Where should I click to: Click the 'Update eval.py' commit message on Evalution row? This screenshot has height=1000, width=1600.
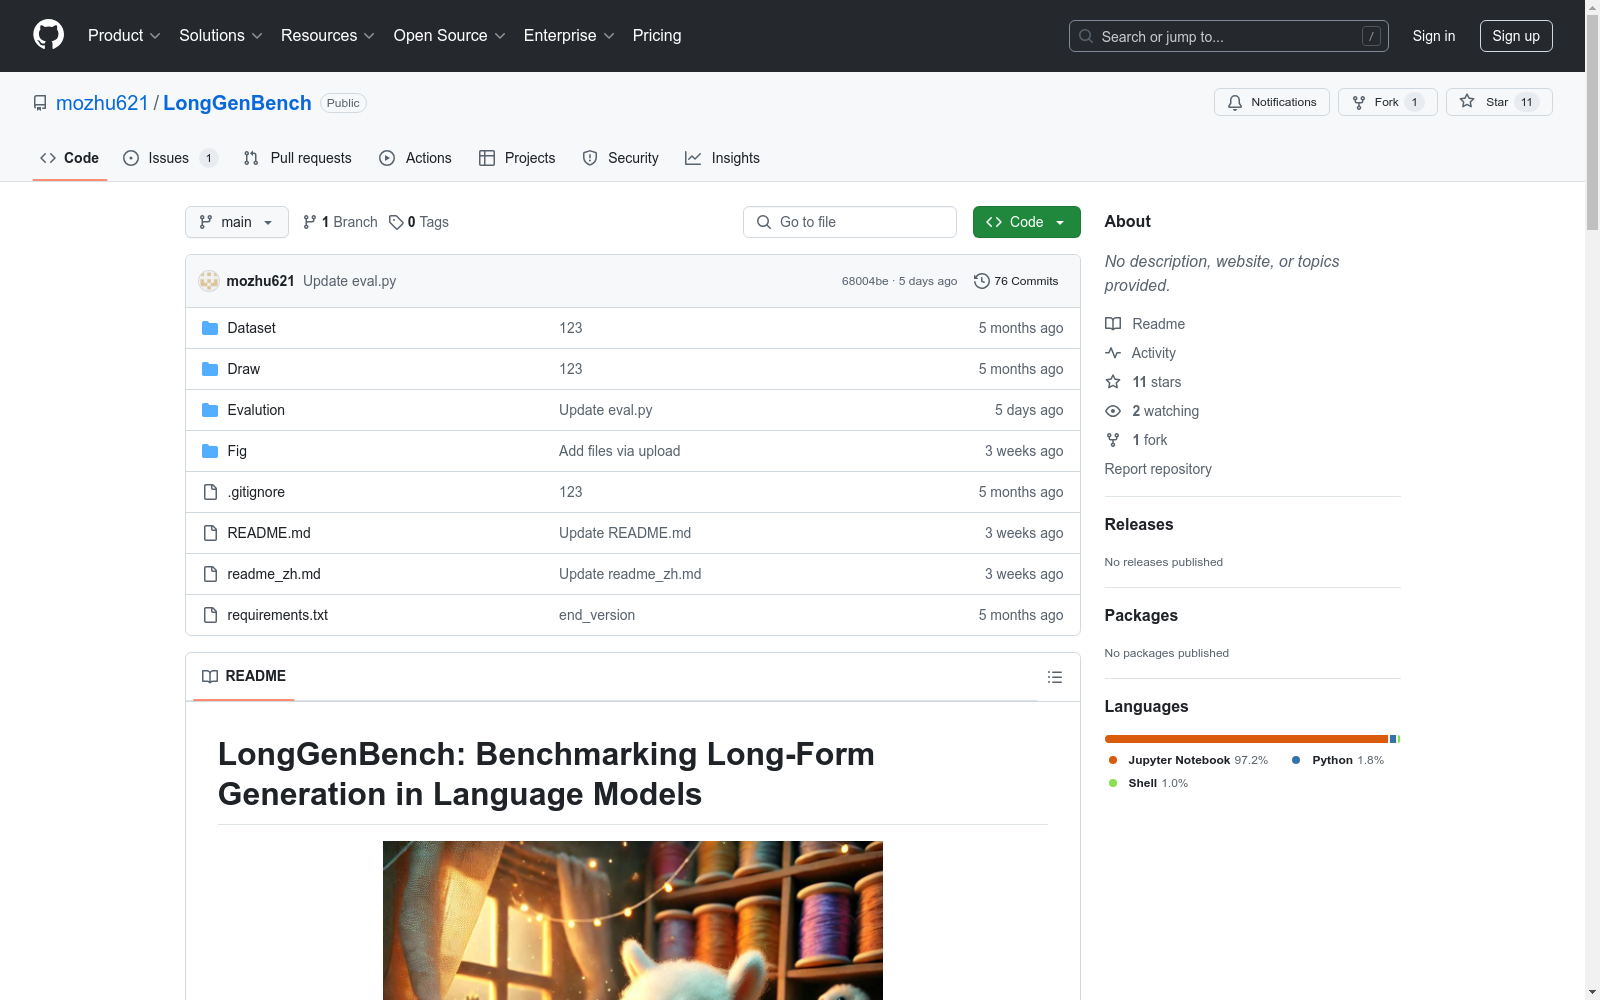click(x=606, y=410)
